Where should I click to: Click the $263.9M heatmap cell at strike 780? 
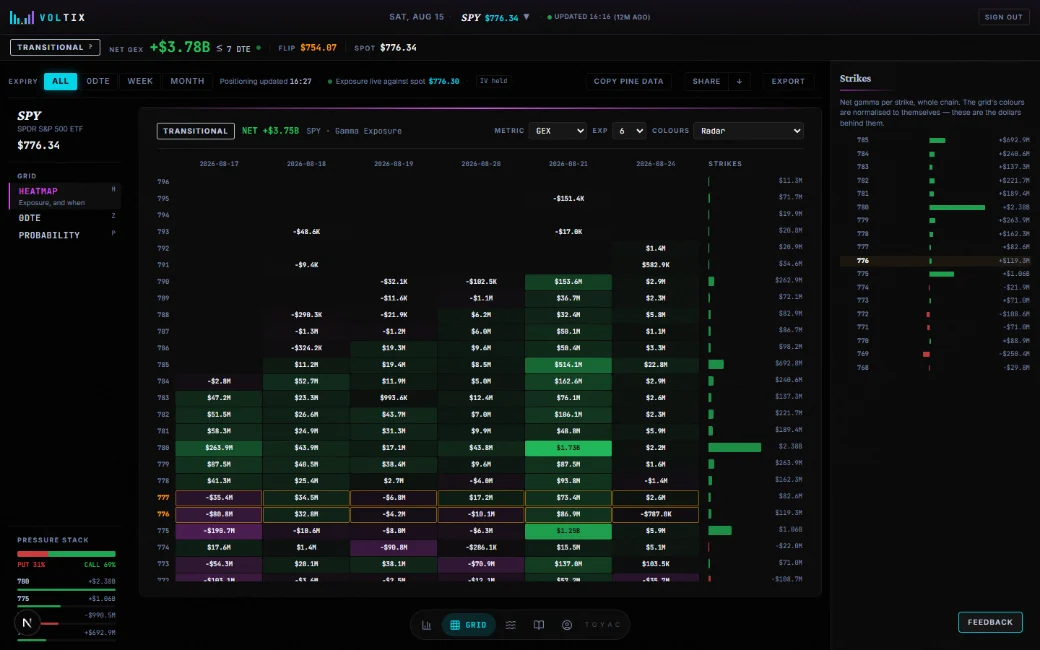219,448
